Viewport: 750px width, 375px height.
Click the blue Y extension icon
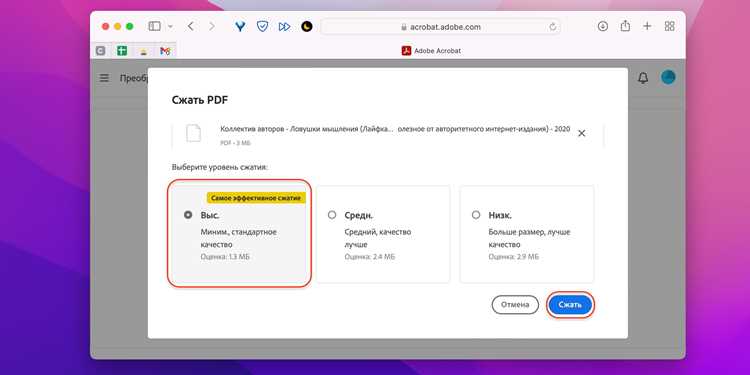[x=240, y=26]
